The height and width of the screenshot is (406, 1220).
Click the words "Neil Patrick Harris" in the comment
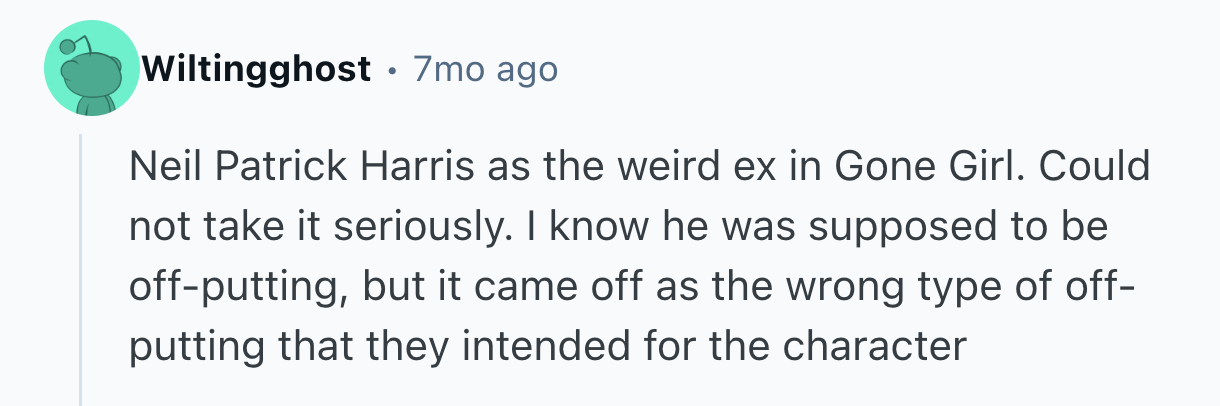click(x=304, y=167)
